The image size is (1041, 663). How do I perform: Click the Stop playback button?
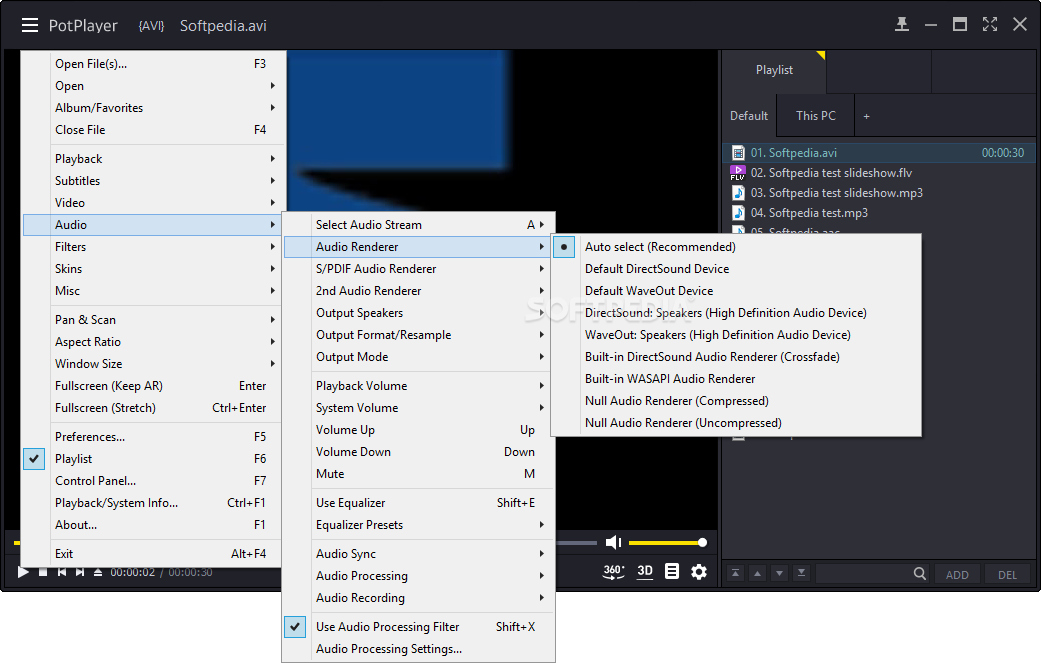click(x=43, y=572)
